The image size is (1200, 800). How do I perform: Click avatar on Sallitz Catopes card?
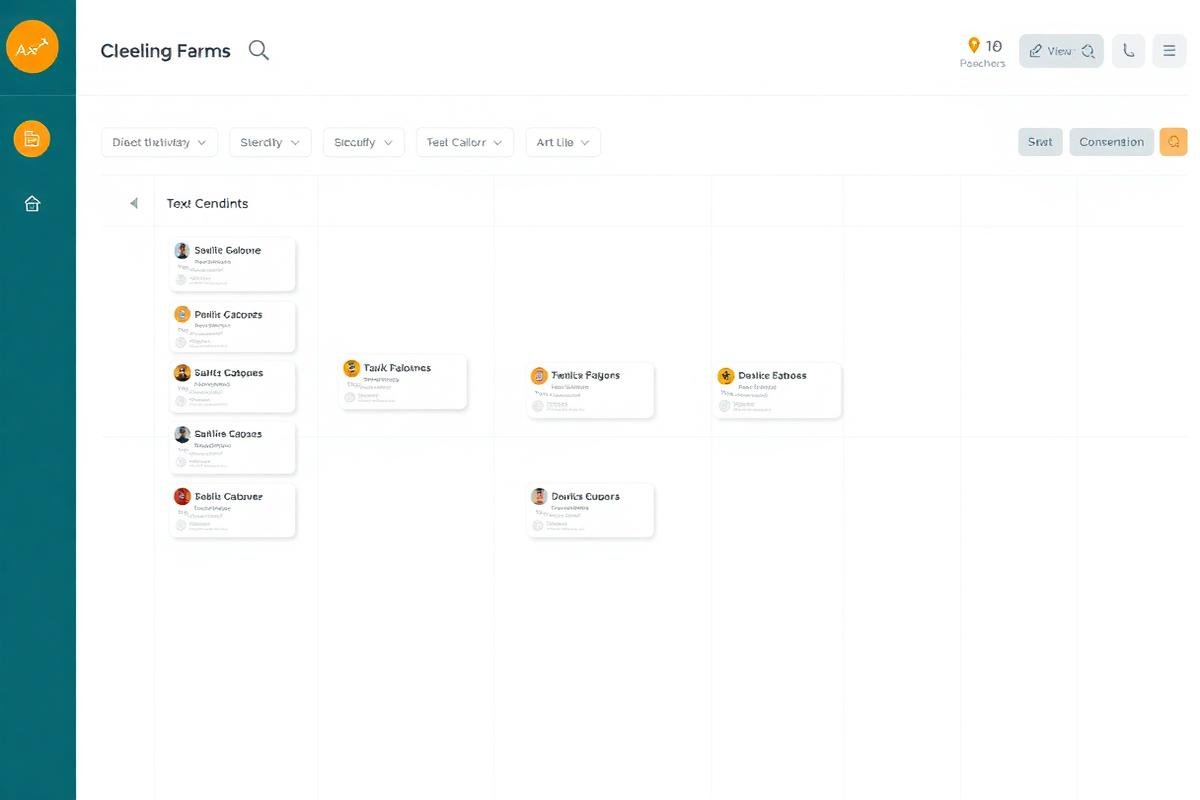[x=182, y=372]
